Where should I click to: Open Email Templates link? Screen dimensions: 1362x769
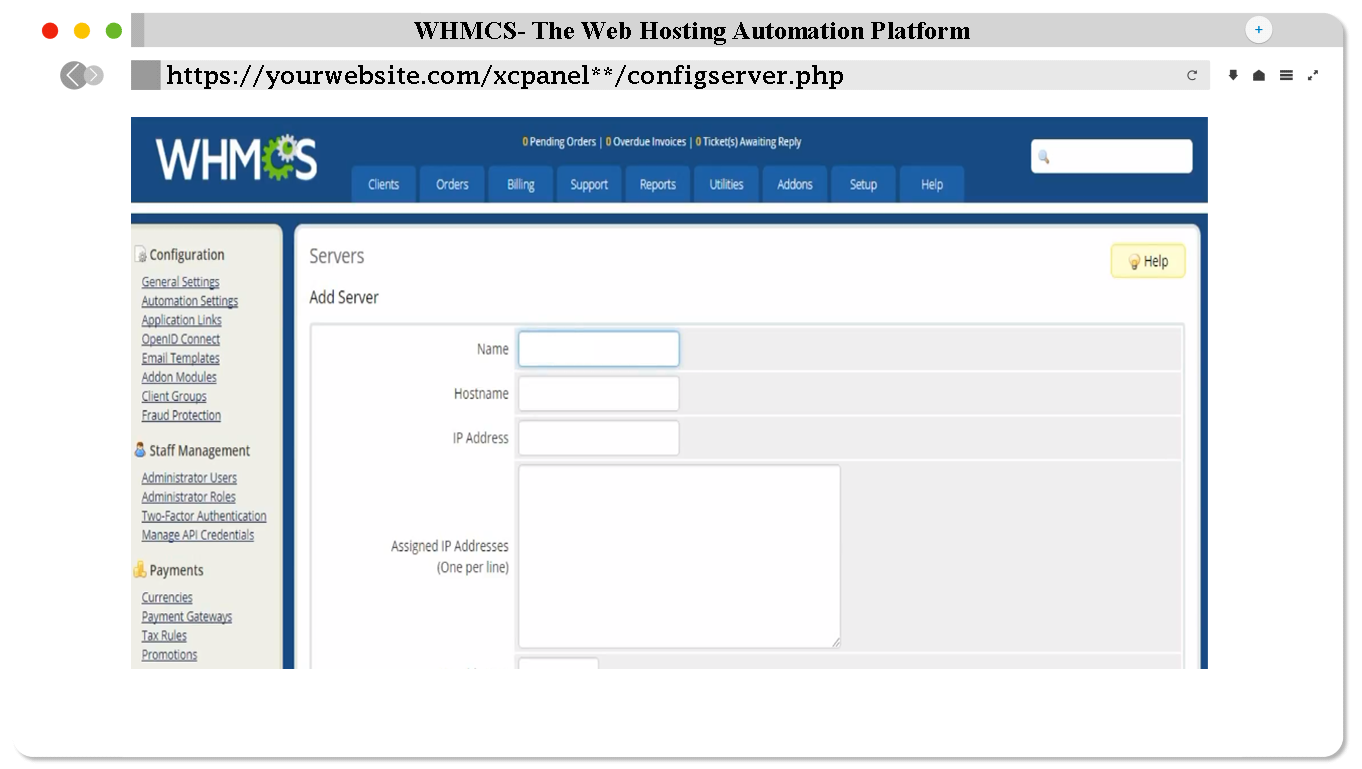coord(180,358)
